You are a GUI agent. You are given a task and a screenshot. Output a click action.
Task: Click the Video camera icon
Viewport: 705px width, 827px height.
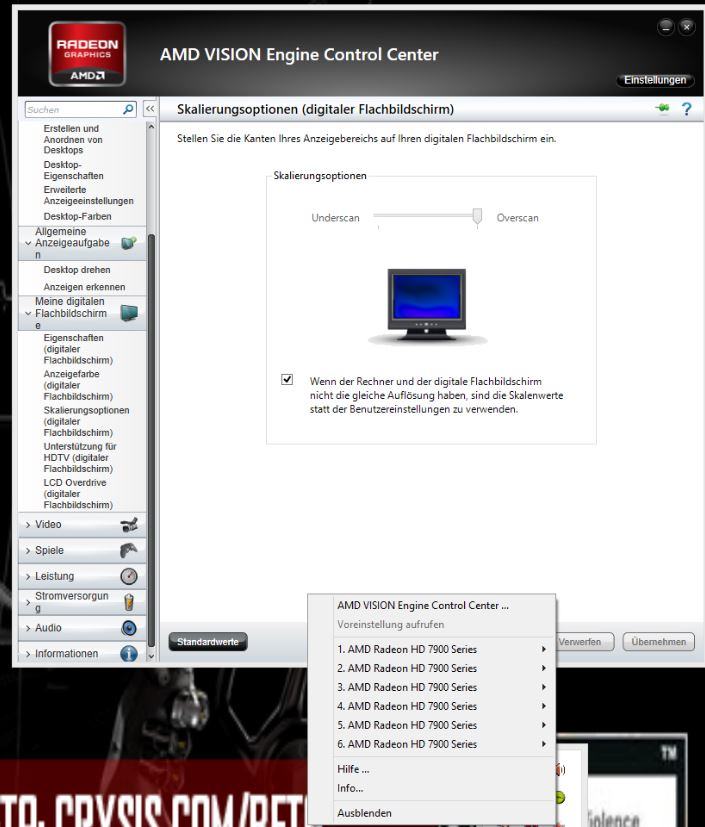click(129, 524)
